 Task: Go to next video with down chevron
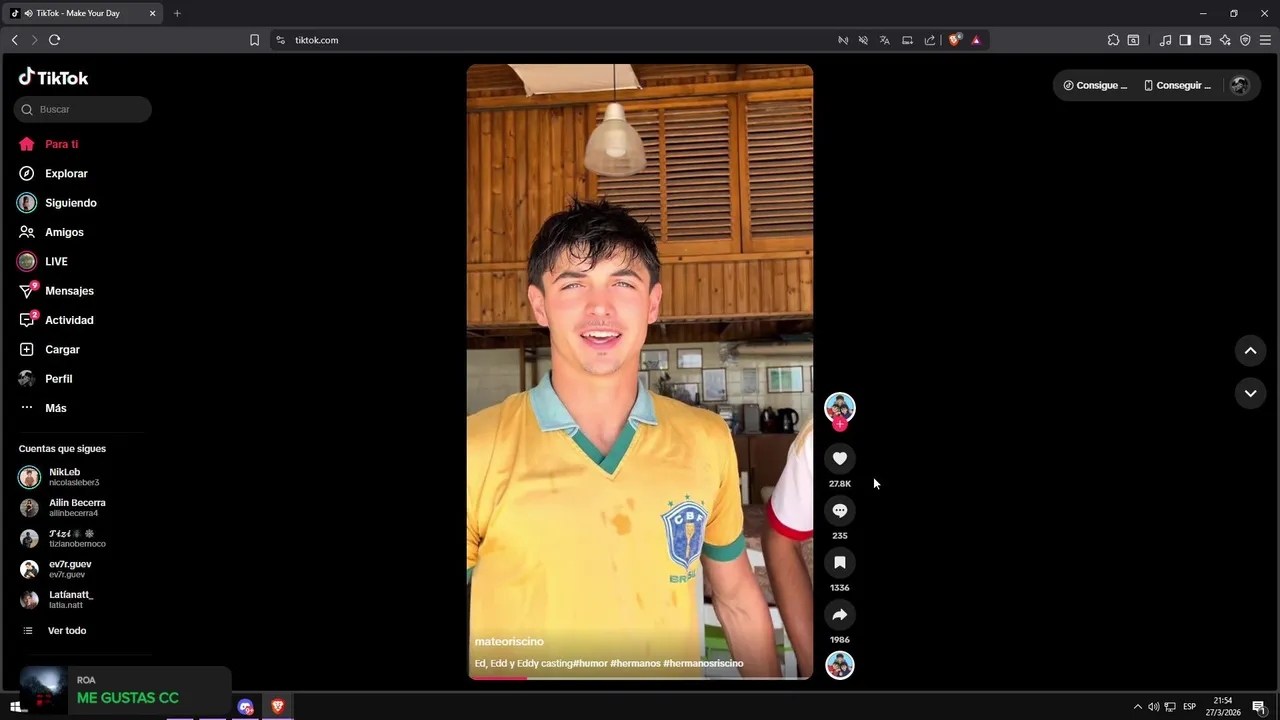pos(1250,393)
